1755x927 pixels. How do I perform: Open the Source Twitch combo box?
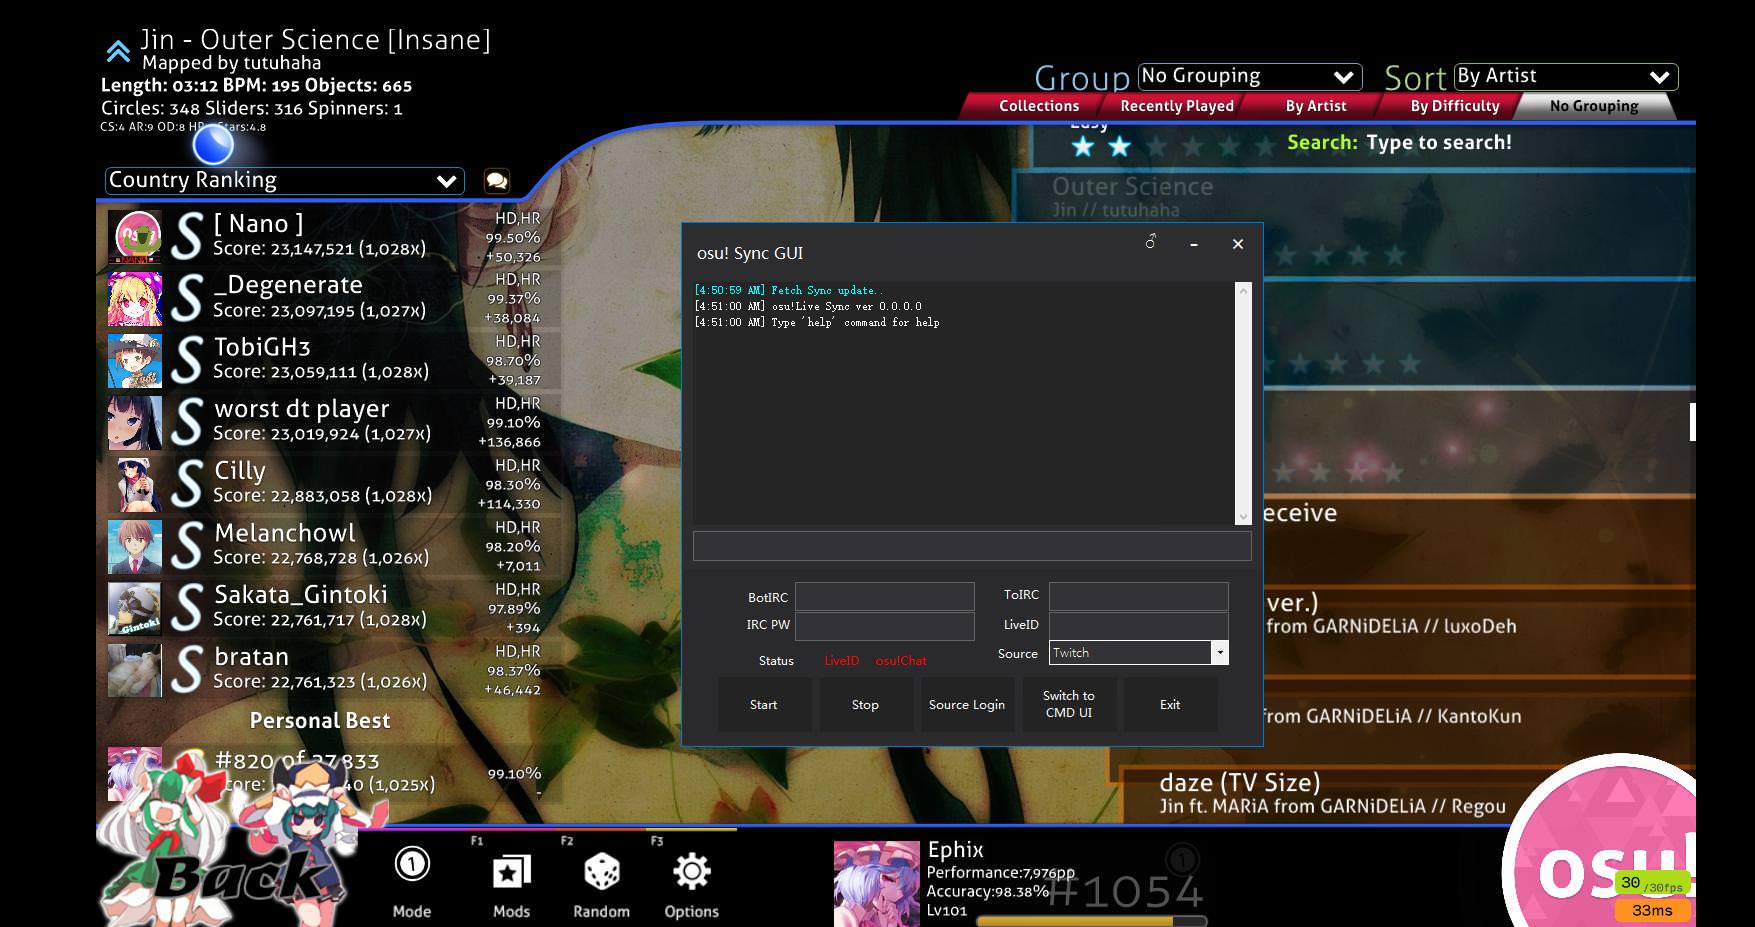[x=1139, y=653]
